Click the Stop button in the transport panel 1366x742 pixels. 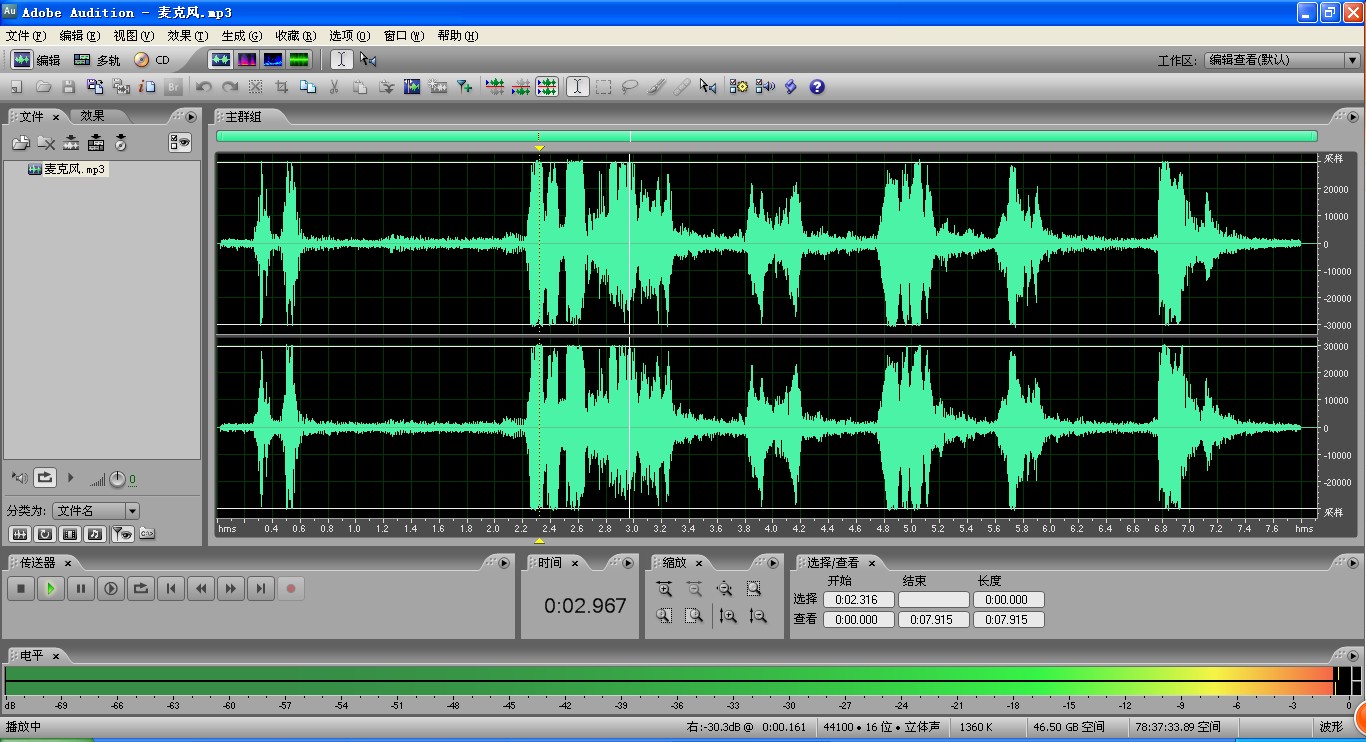click(21, 589)
